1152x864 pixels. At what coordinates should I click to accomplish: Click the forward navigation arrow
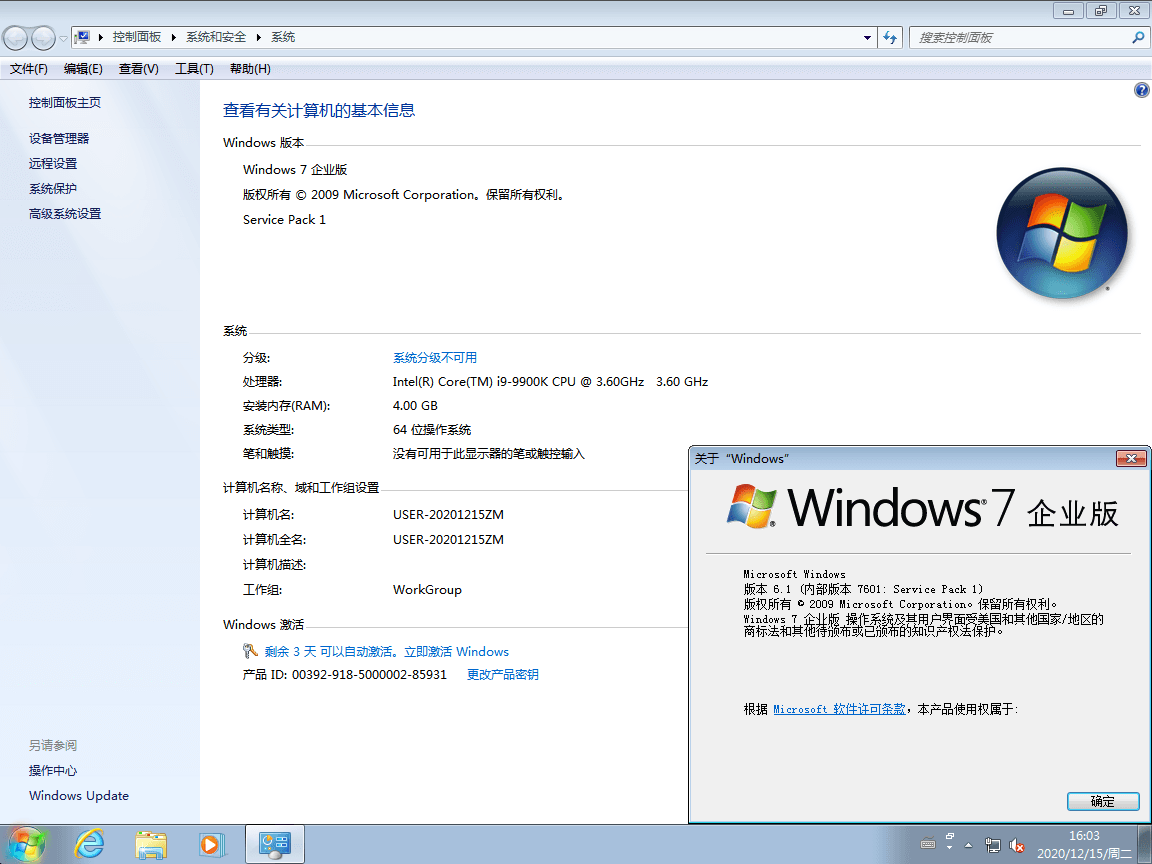(41, 37)
